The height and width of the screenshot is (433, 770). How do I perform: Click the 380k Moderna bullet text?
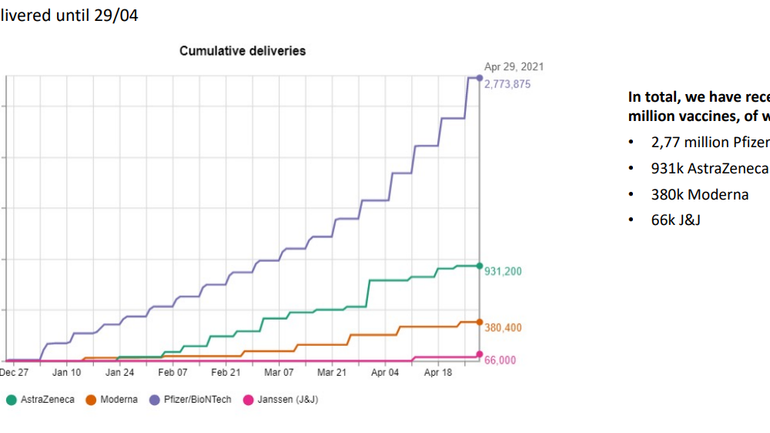(699, 194)
